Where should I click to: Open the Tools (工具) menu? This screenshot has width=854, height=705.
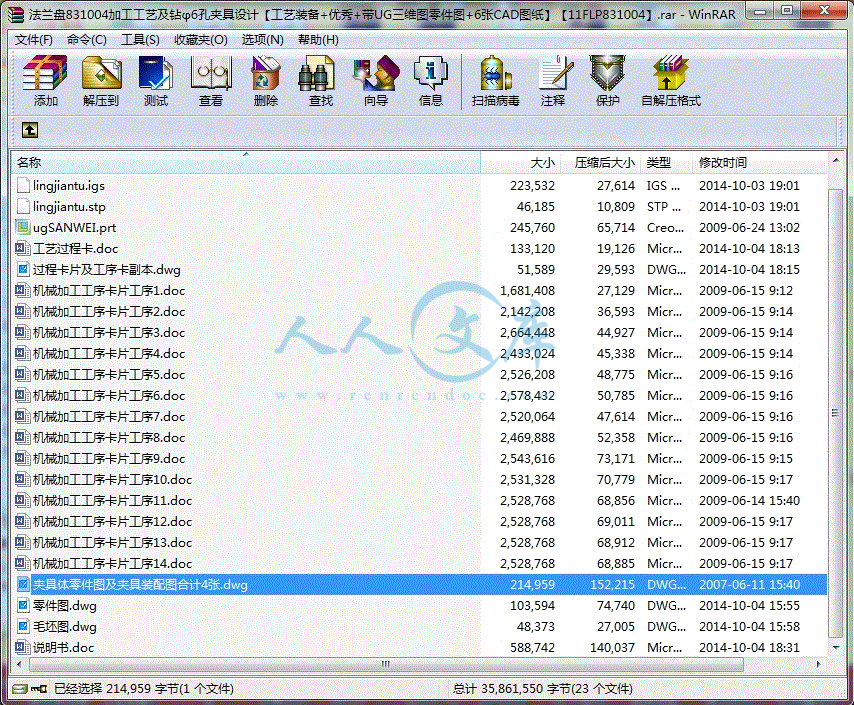pos(140,40)
